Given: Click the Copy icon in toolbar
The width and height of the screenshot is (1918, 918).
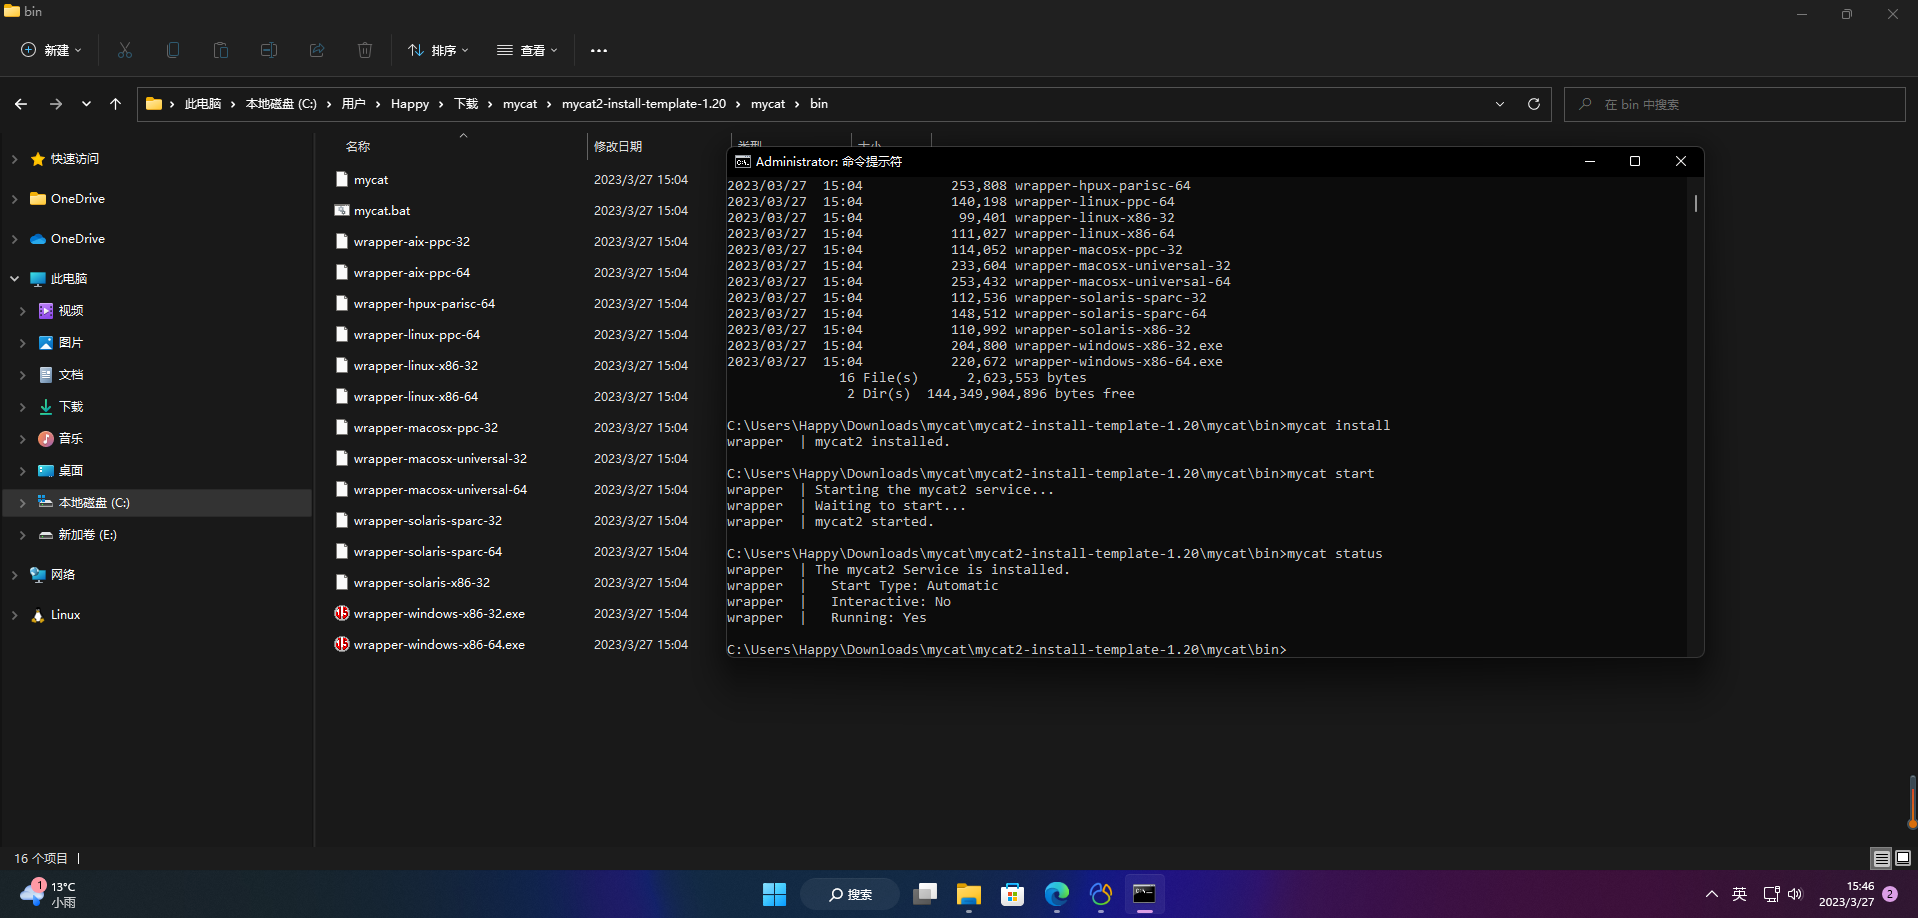Looking at the screenshot, I should click(x=173, y=50).
